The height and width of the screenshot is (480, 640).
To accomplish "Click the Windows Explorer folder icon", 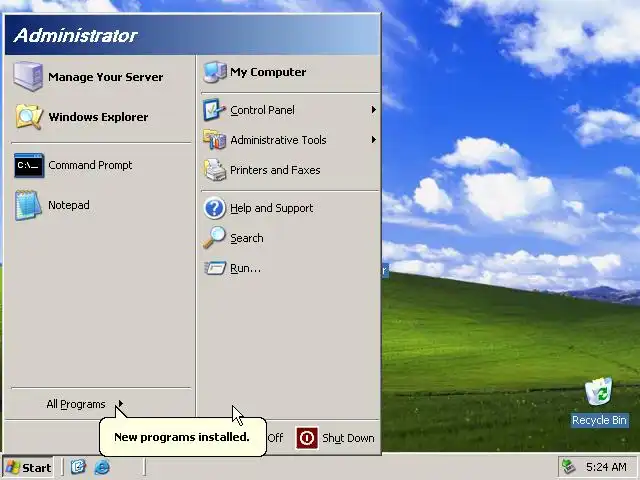I will 29,117.
